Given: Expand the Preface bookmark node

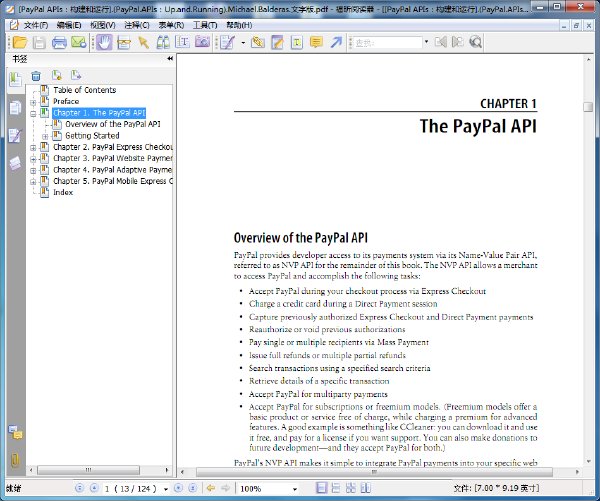Looking at the screenshot, I should pyautogui.click(x=33, y=103).
